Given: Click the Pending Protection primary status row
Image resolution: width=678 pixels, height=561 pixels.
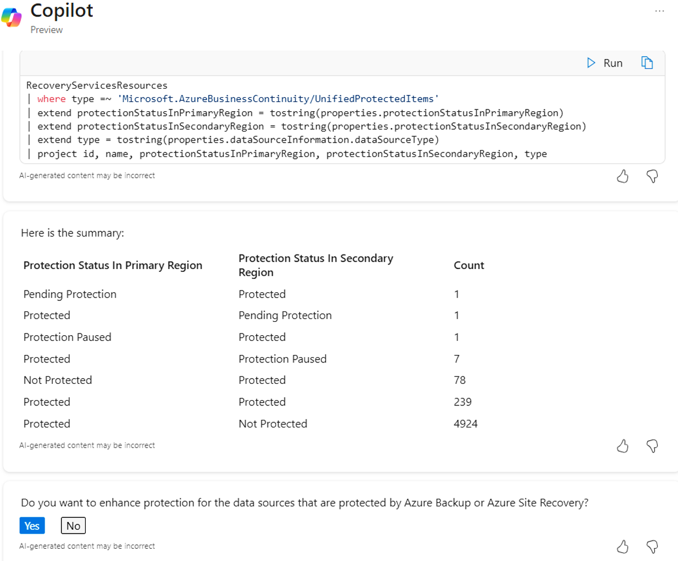Looking at the screenshot, I should point(70,294).
